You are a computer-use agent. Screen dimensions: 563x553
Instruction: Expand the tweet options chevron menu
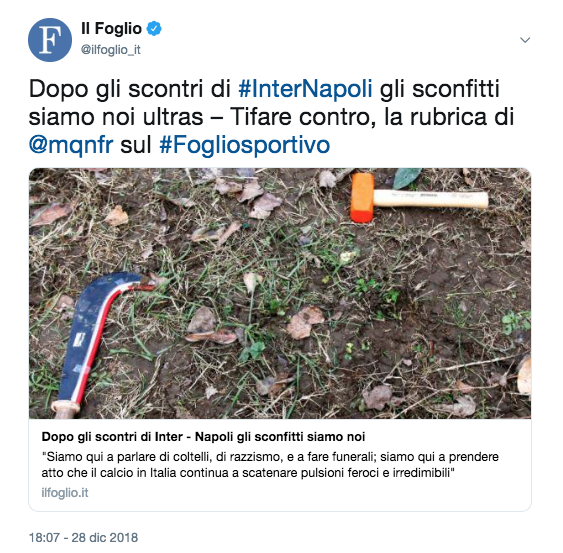tap(525, 40)
